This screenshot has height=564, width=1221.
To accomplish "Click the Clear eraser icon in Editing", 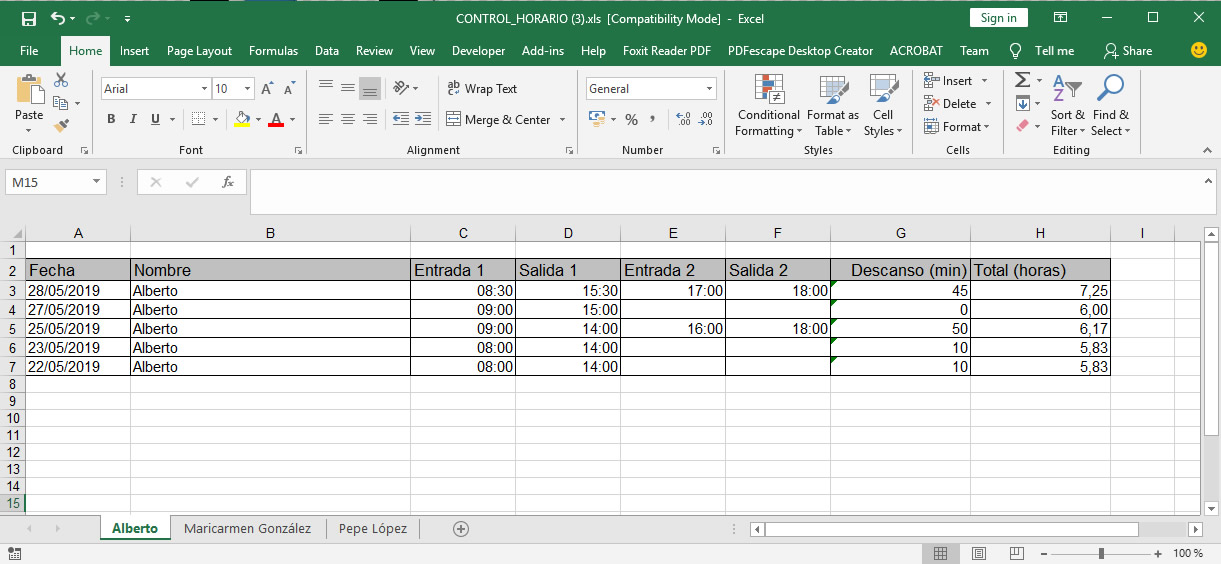I will pos(1022,126).
